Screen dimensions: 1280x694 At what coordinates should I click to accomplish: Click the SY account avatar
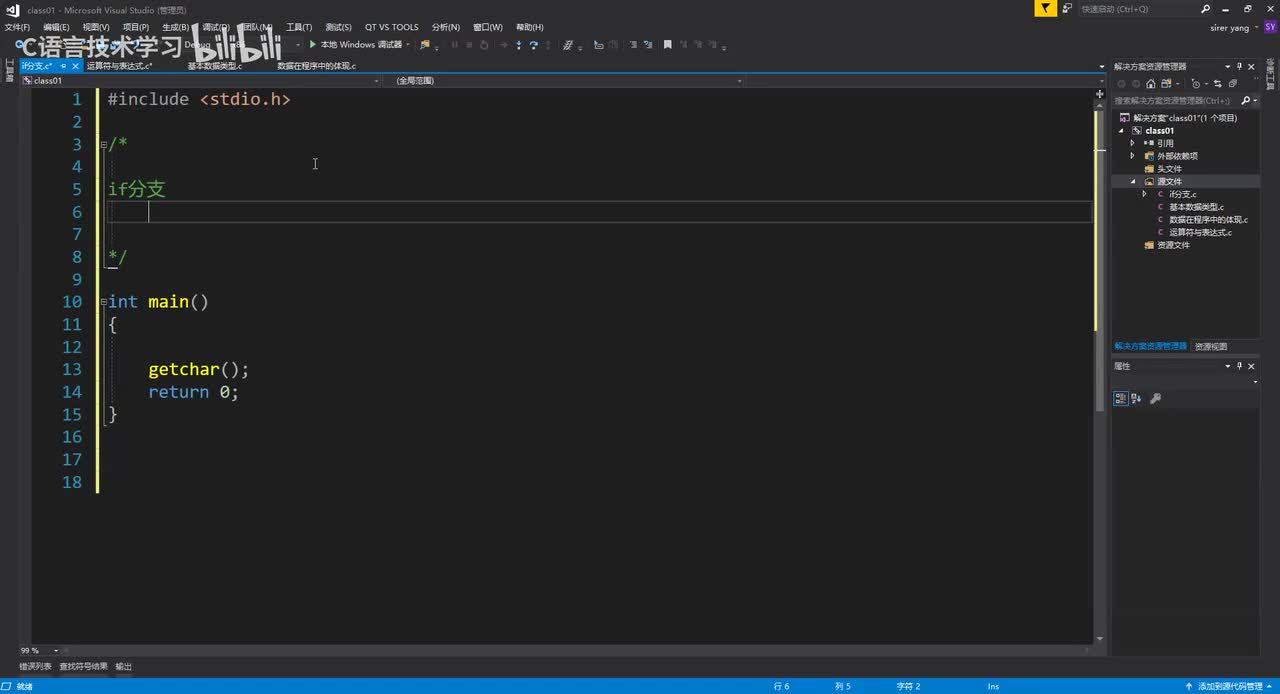[x=1270, y=27]
